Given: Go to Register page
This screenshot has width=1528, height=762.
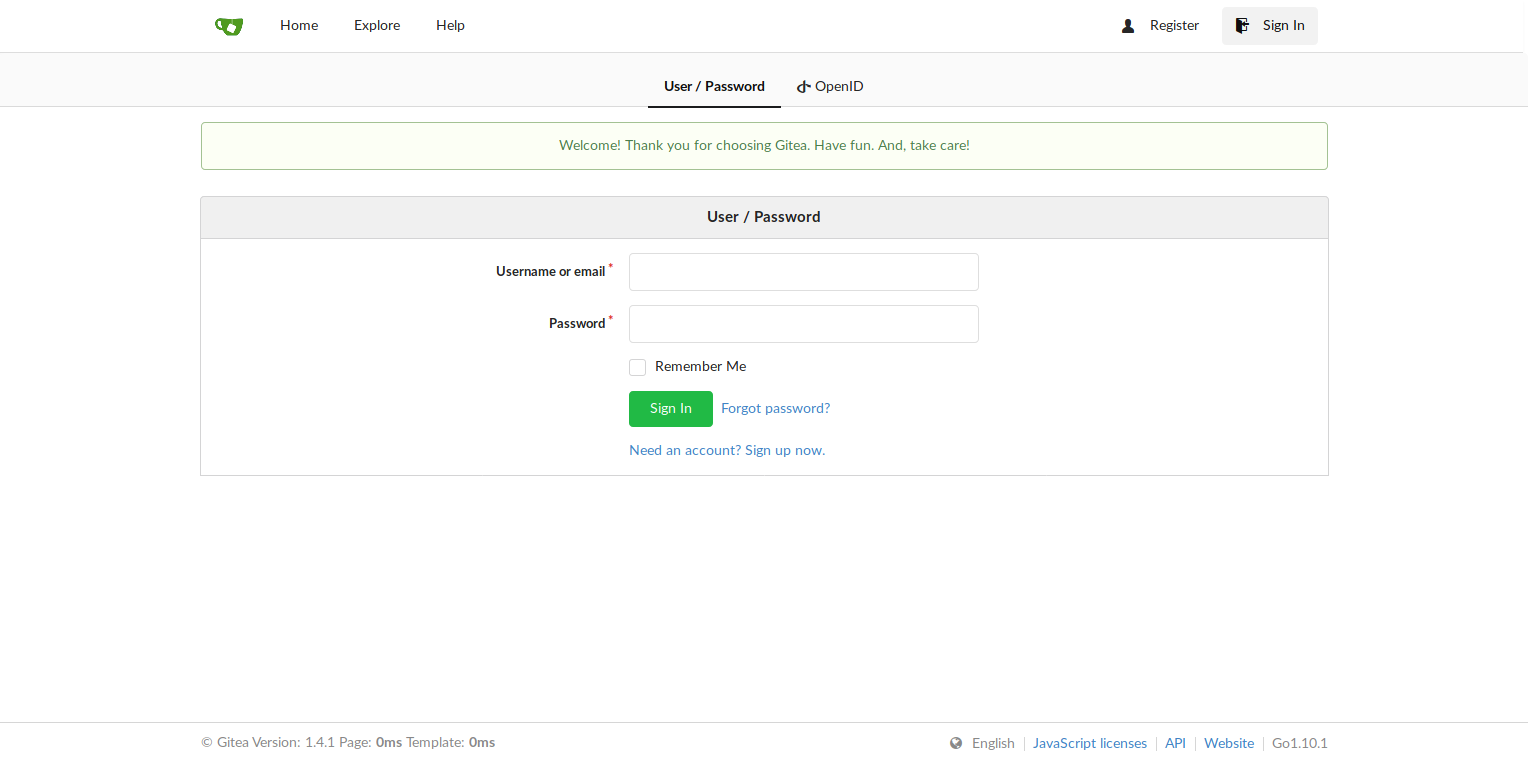Looking at the screenshot, I should point(1174,26).
